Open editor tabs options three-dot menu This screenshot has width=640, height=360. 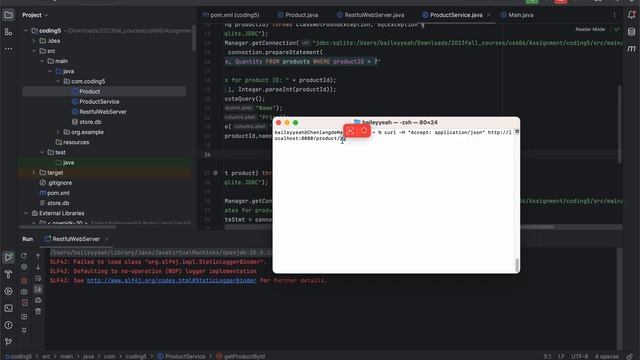click(x=614, y=15)
